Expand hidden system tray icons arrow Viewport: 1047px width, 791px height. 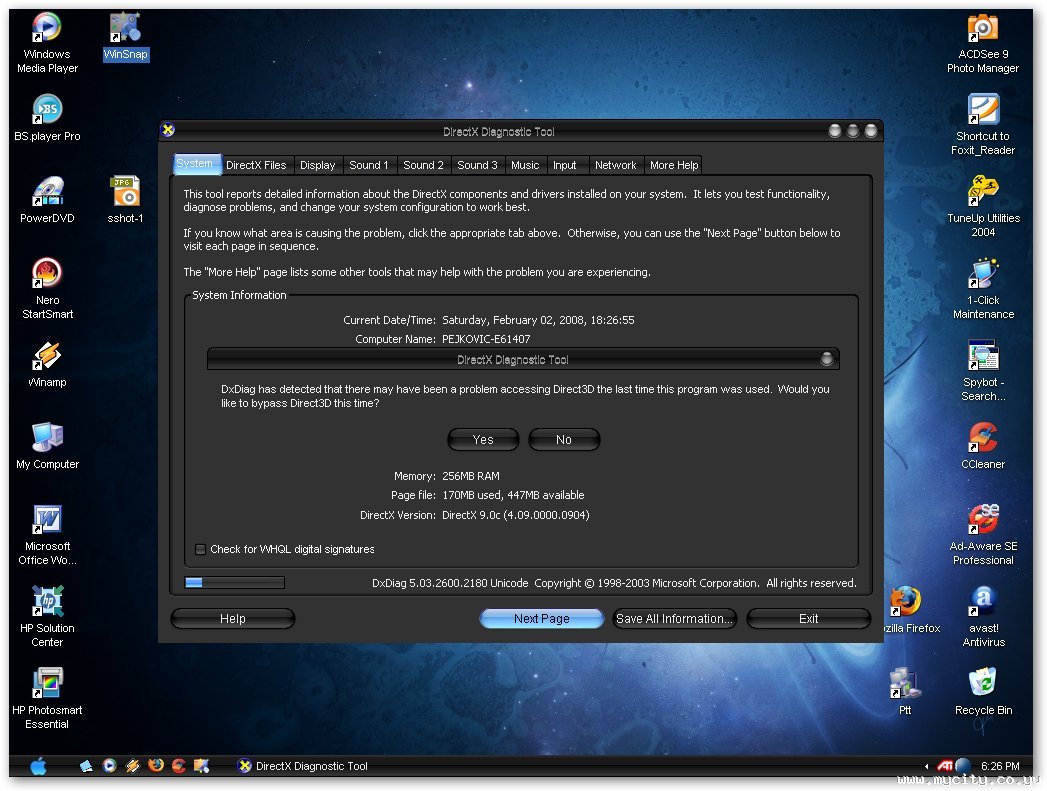926,766
